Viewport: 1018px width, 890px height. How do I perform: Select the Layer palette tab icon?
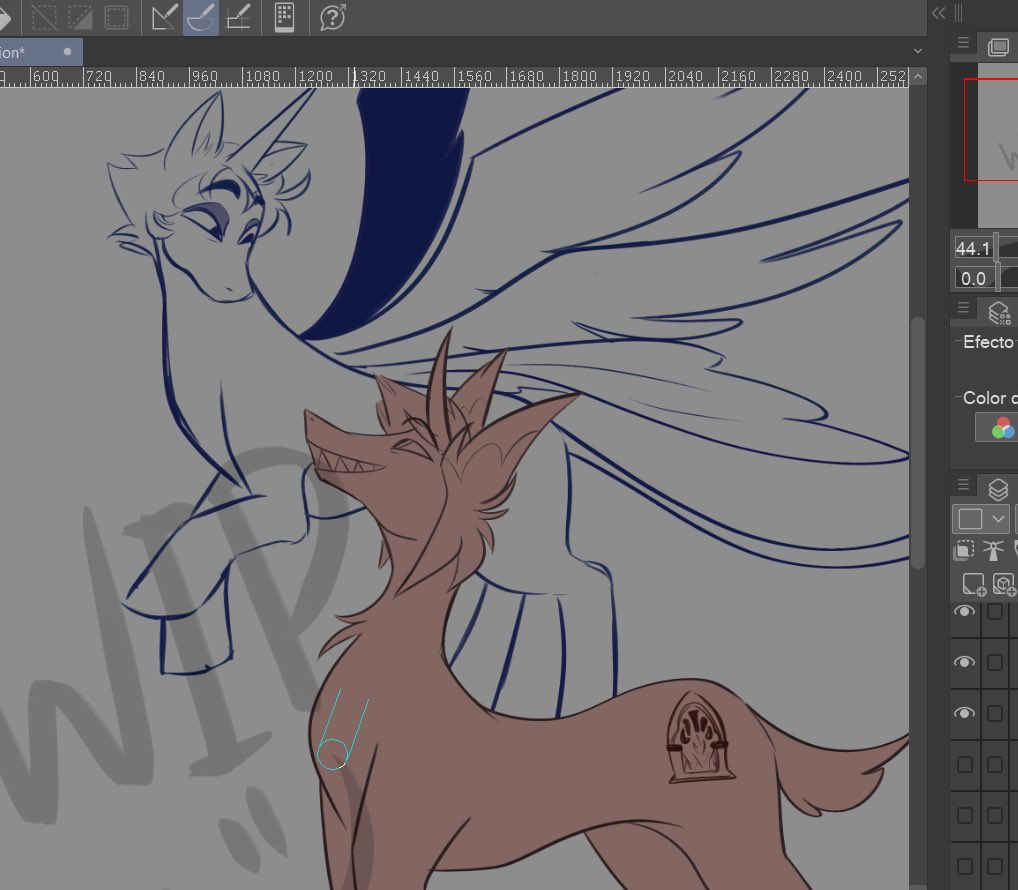[999, 489]
